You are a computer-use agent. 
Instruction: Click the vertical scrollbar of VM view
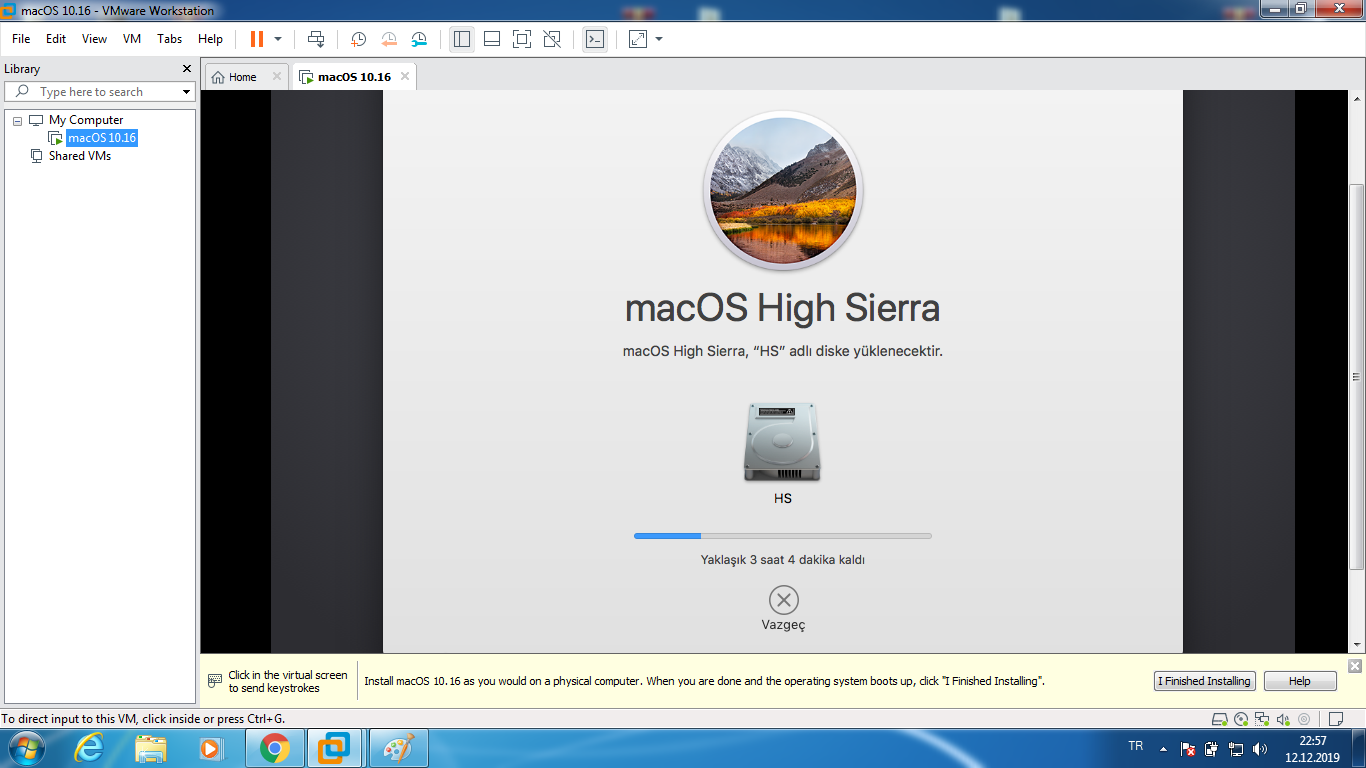(1356, 375)
